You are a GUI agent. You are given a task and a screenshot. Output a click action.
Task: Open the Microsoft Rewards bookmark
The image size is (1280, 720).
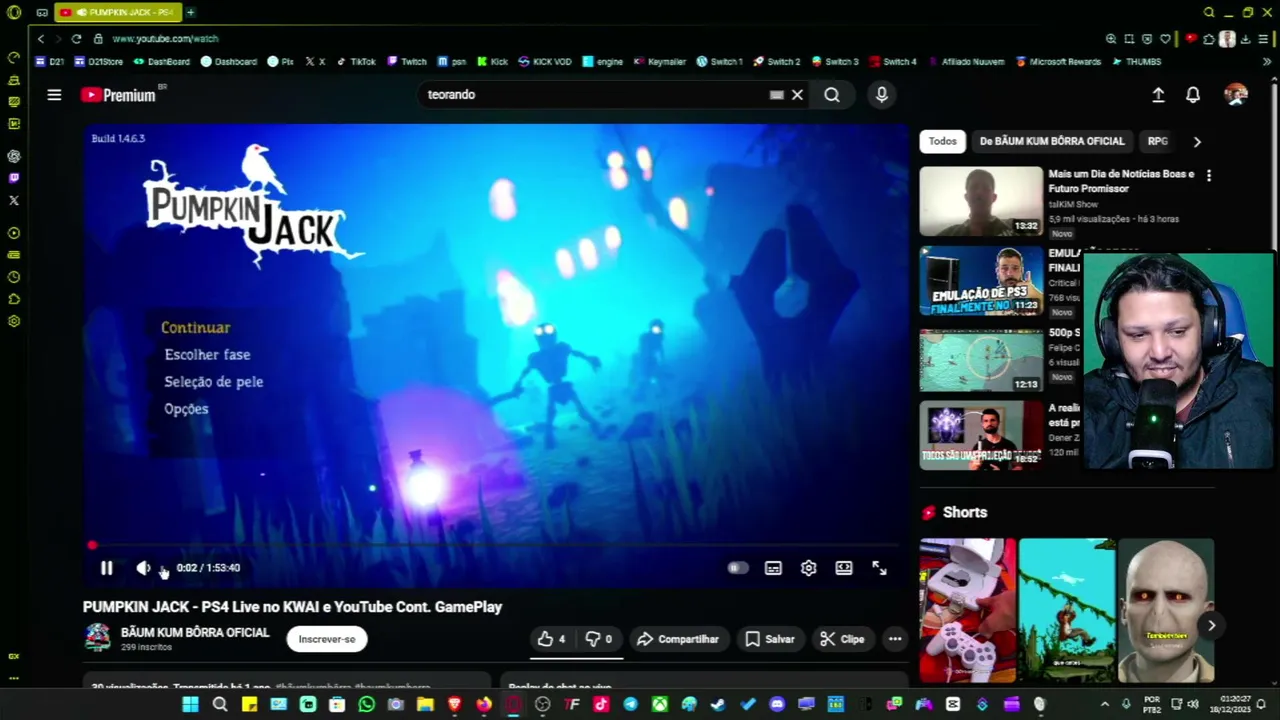(1058, 62)
